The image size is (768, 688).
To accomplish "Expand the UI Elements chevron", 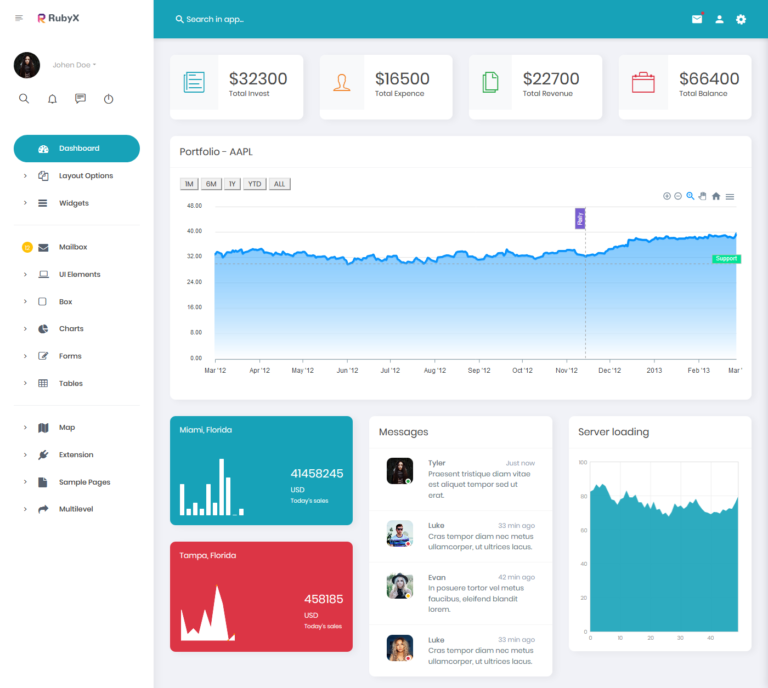I will (25, 274).
